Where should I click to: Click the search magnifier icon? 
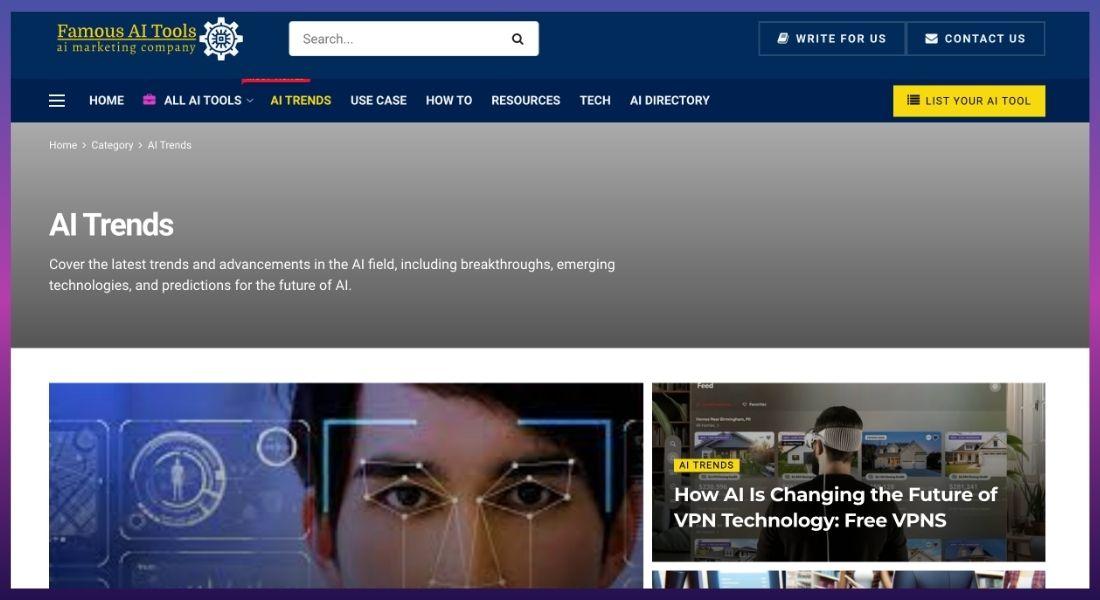[517, 39]
